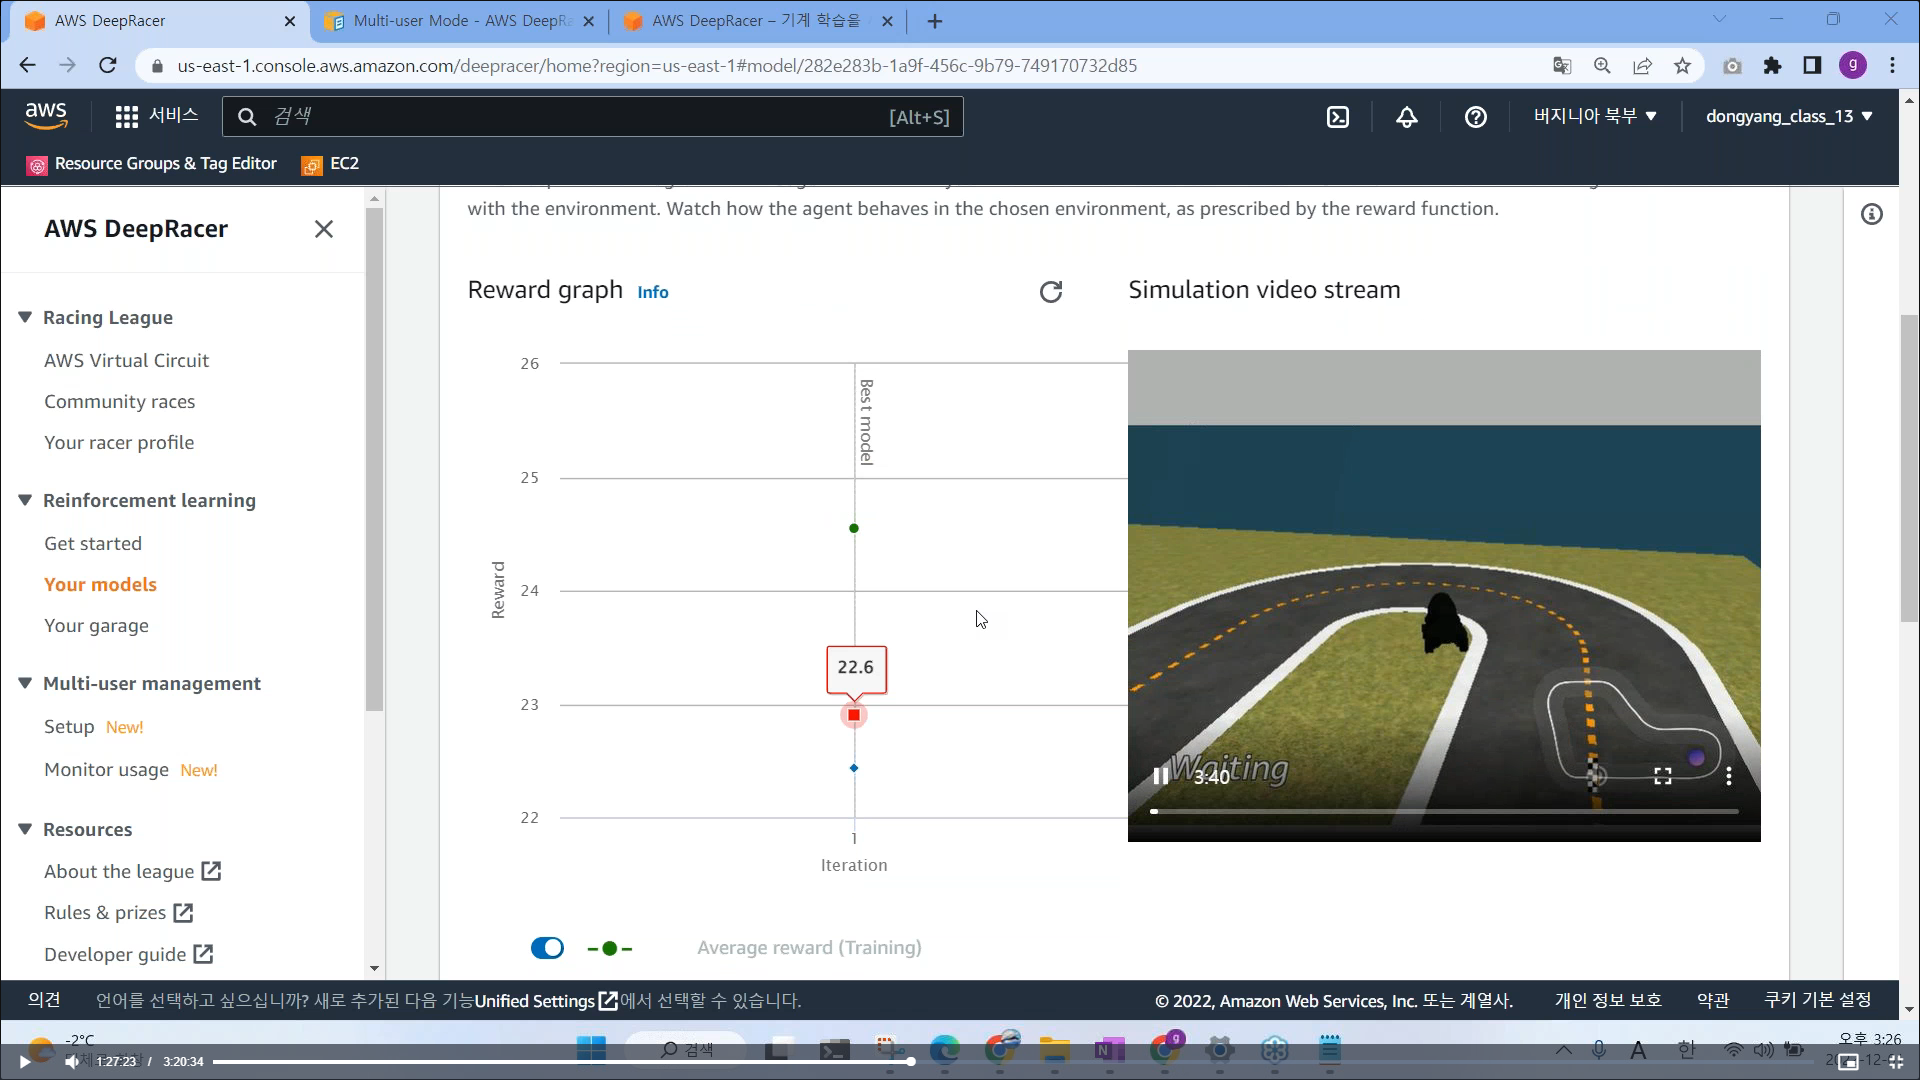The image size is (1920, 1080).
Task: Collapse the Racing League section
Action: pos(25,318)
